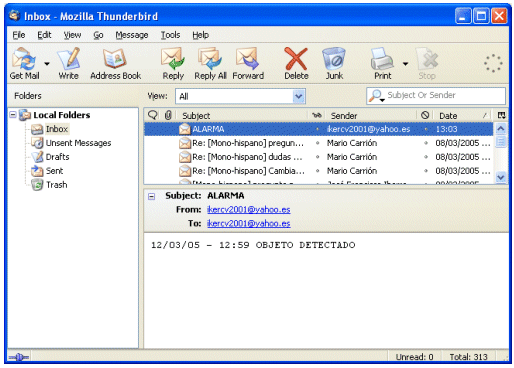Click the To address ikercv2001@yahoo.es

coord(249,224)
